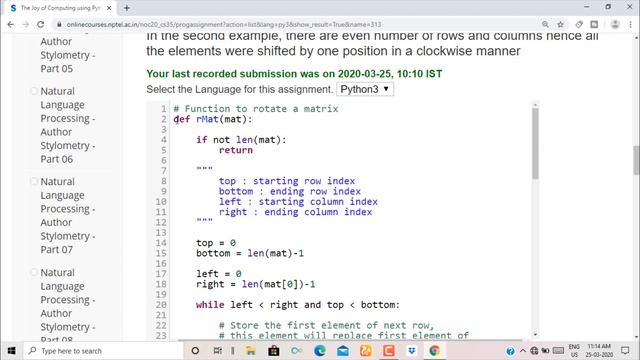Open Task View on taskbar
The image size is (640, 360).
coord(218,351)
